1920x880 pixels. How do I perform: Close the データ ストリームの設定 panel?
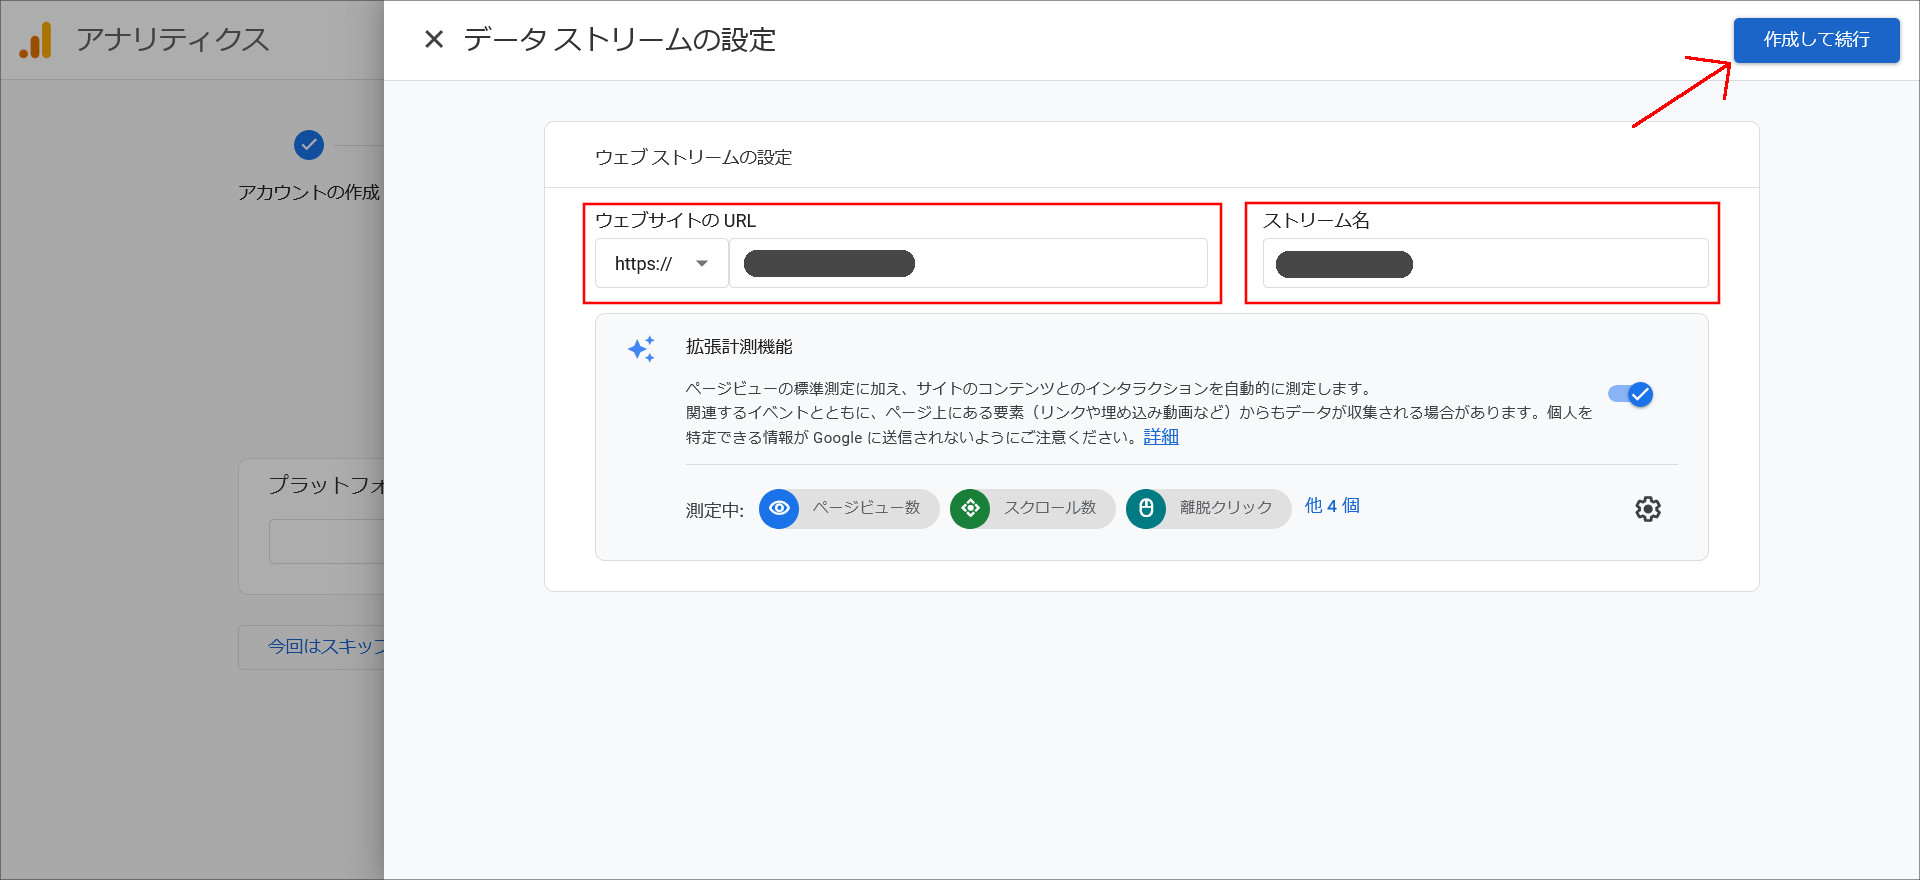(x=434, y=39)
